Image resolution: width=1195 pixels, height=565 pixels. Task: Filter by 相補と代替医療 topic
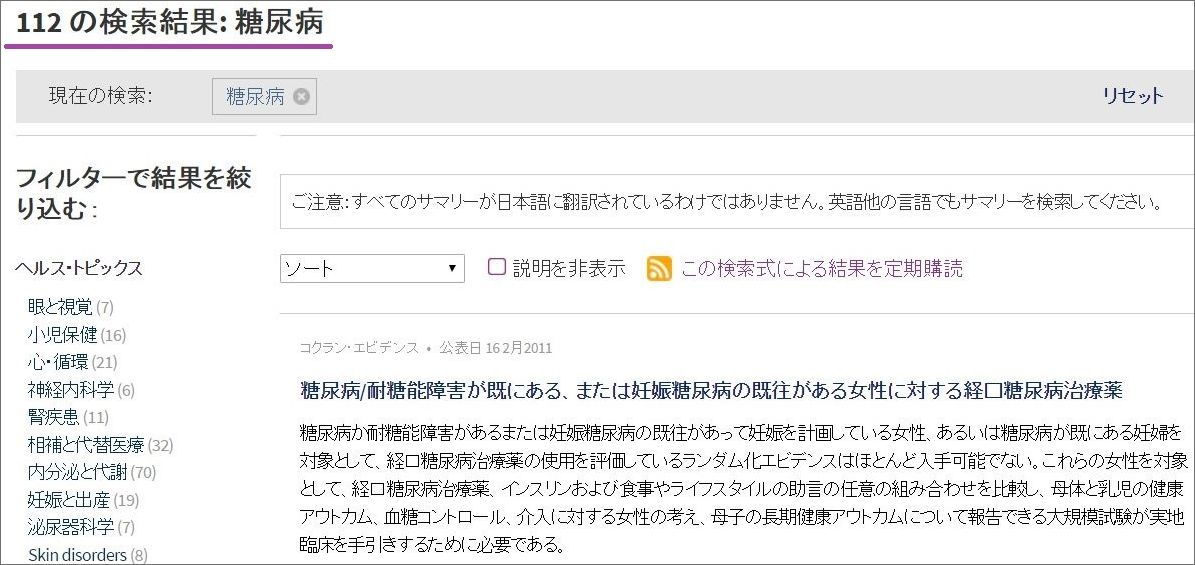(86, 445)
